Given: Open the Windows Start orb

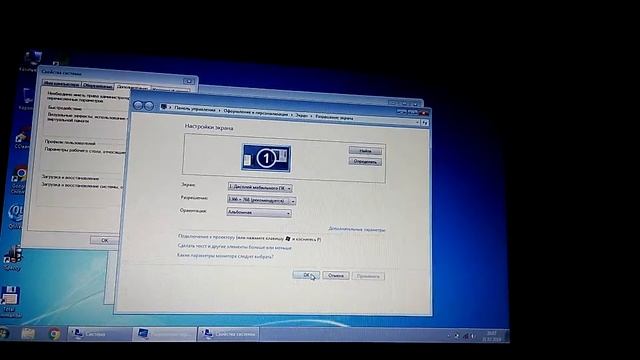Looking at the screenshot, I should tap(5, 333).
